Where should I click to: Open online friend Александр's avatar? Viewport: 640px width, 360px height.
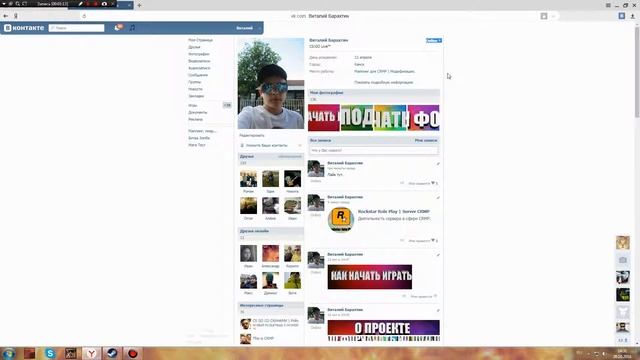pos(271,253)
